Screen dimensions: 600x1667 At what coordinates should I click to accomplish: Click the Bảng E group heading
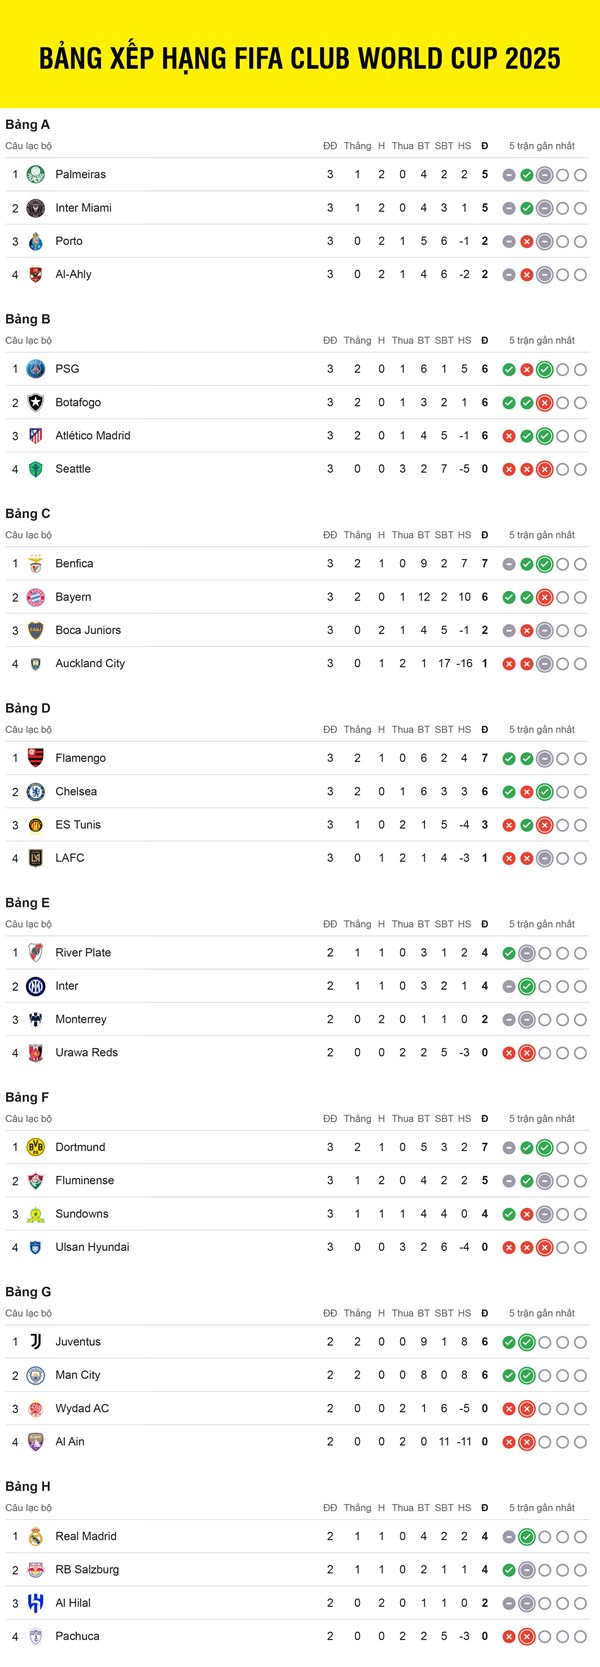click(x=27, y=902)
